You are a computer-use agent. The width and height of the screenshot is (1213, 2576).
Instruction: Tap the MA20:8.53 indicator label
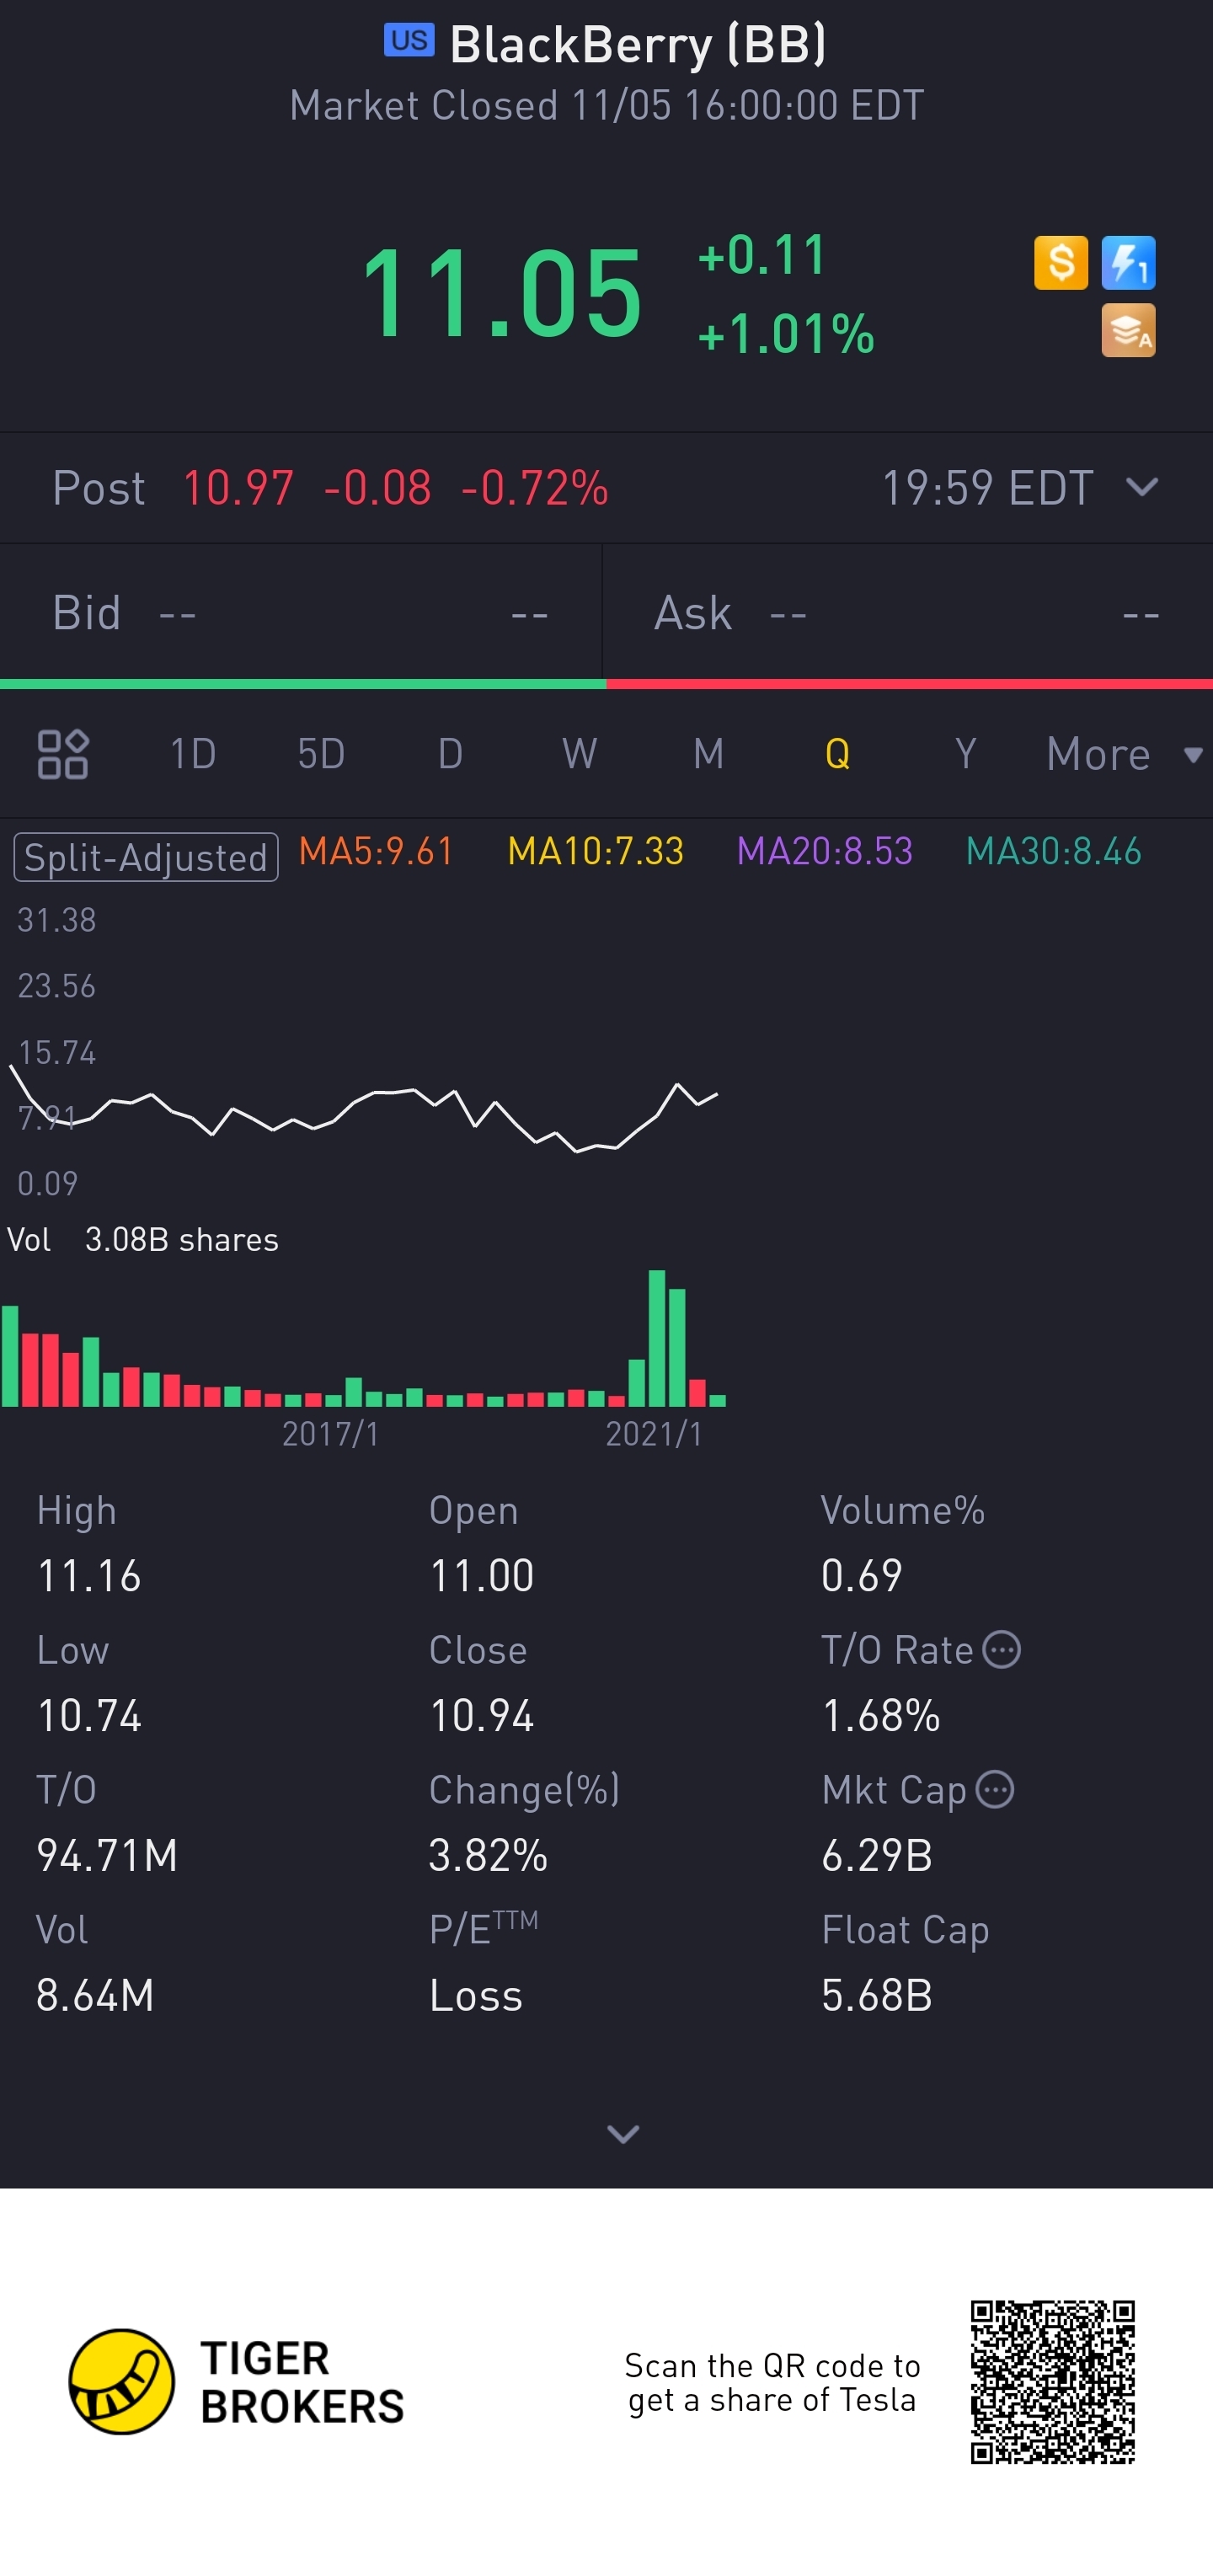click(x=824, y=852)
